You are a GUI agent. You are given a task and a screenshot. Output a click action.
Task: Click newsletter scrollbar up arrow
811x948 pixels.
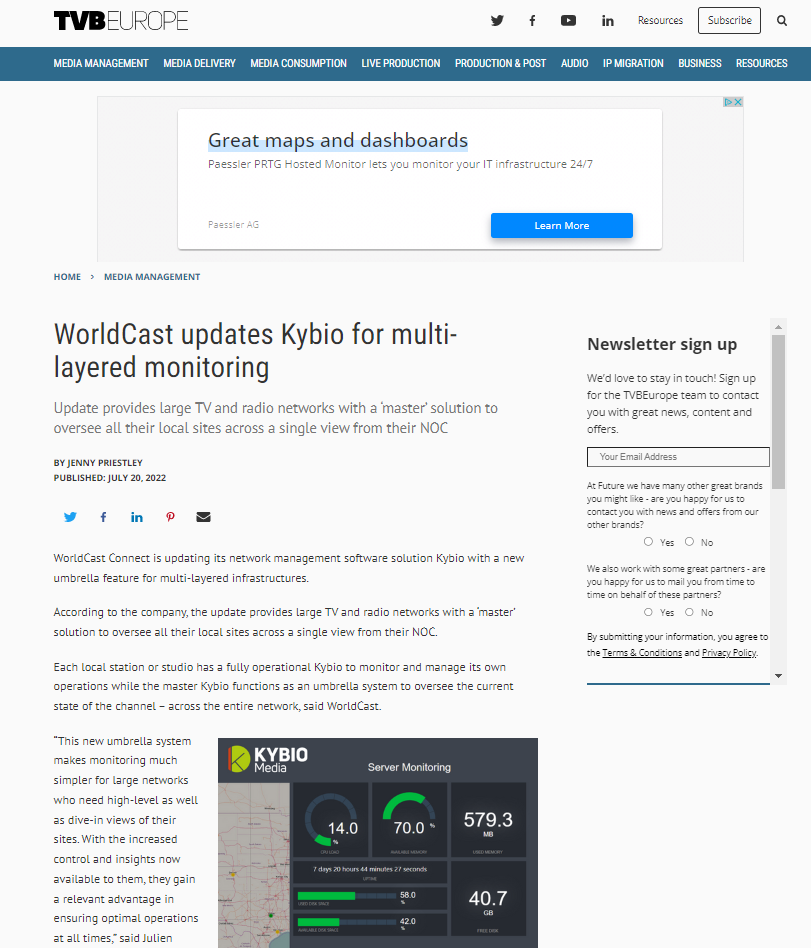(x=779, y=326)
